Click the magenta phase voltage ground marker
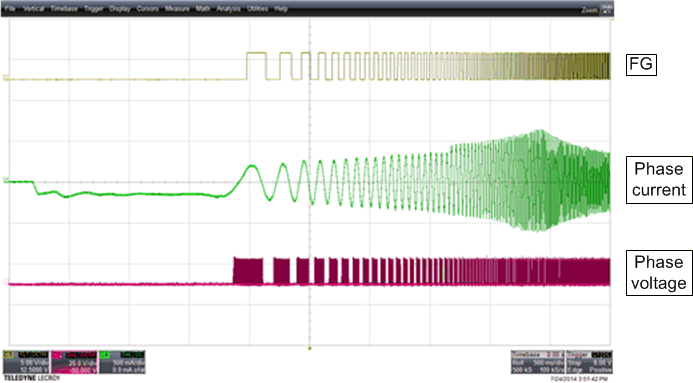 coord(6,281)
